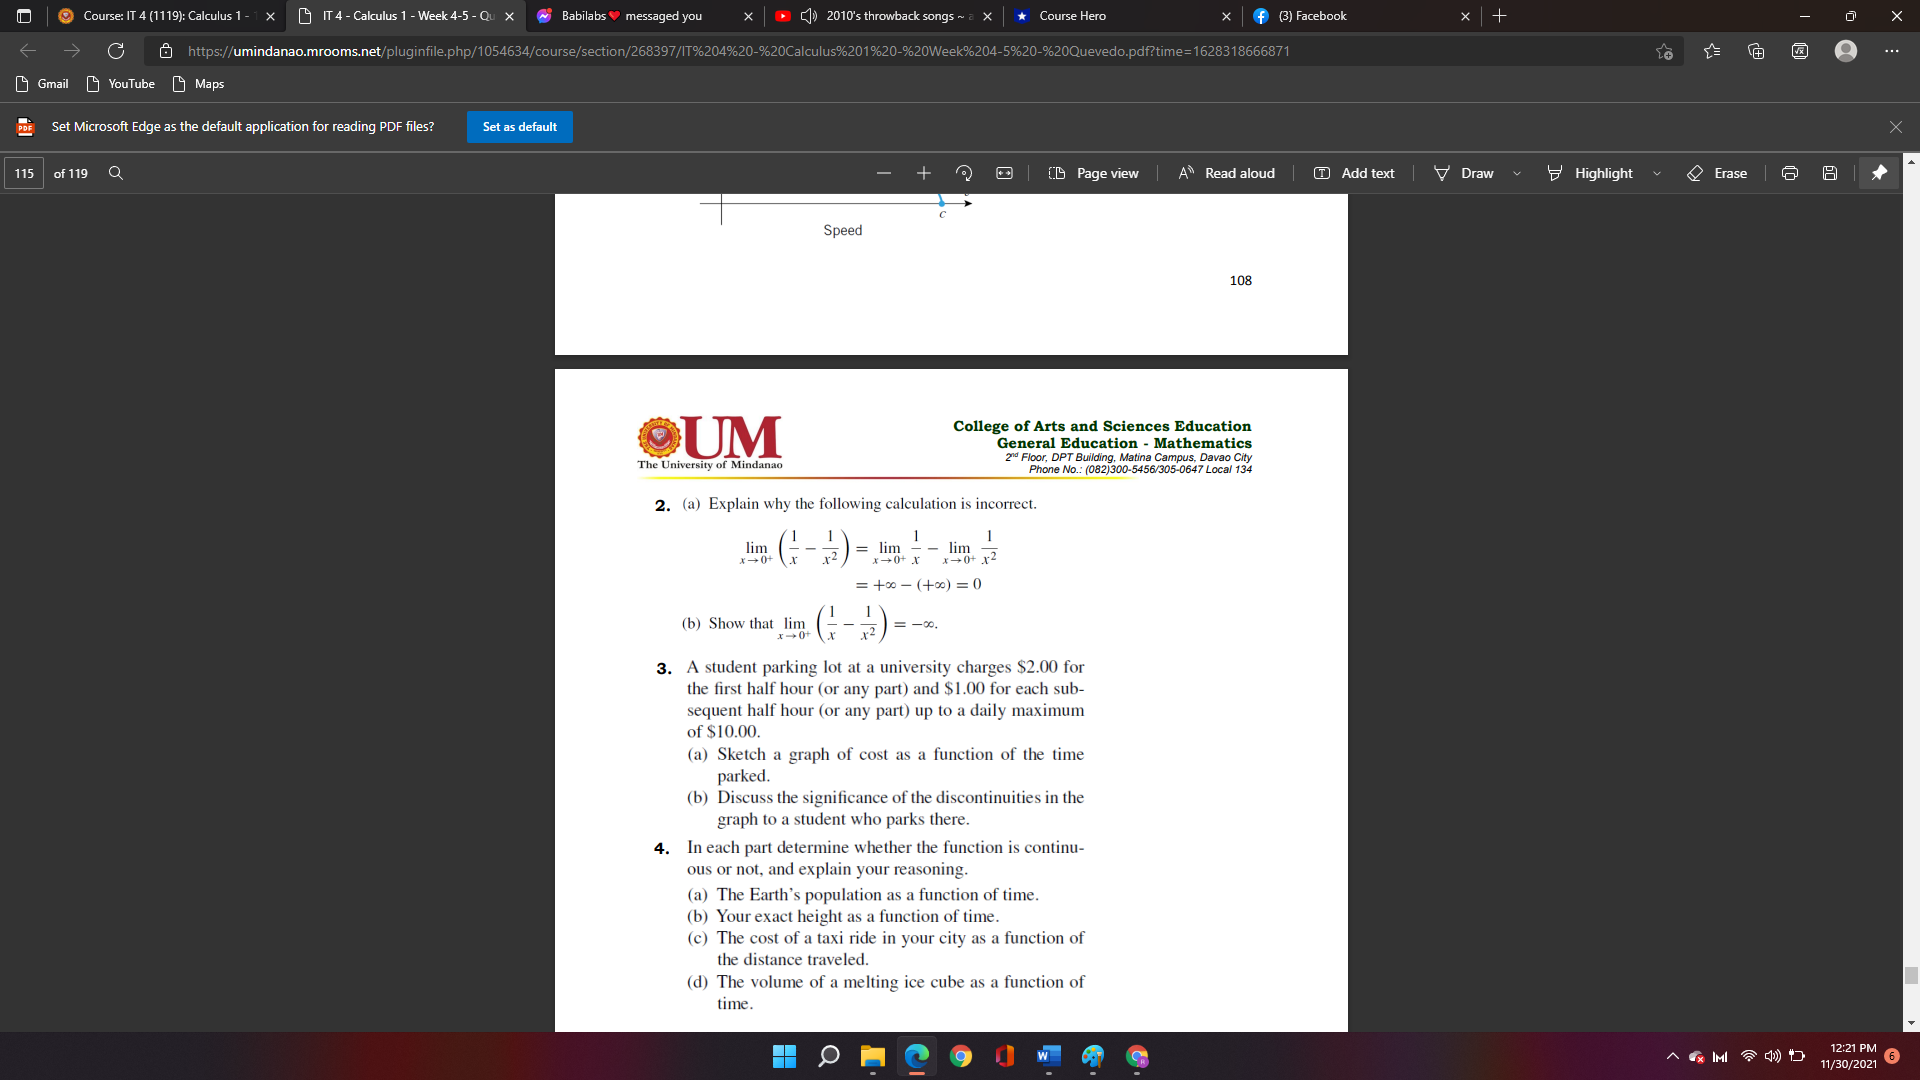Pin the PDF toolbar
Viewport: 1920px width, 1080px height.
coord(1879,172)
